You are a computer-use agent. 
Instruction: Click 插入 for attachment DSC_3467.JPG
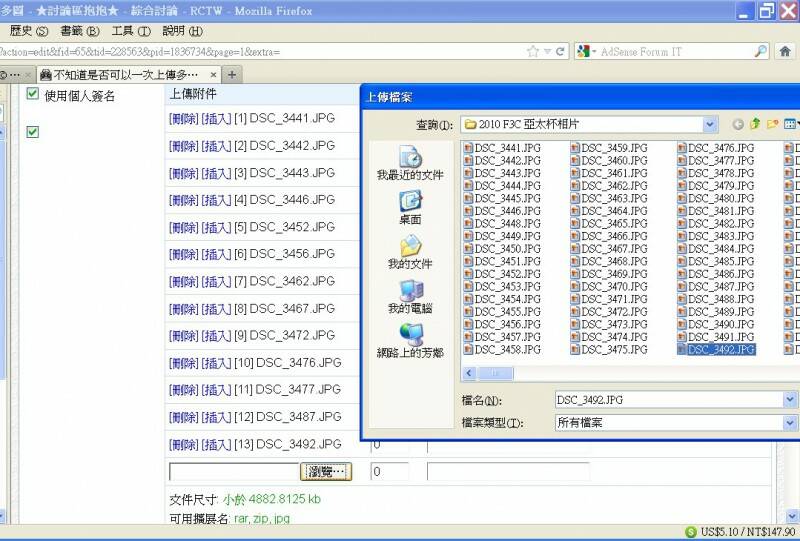pyautogui.click(x=216, y=309)
